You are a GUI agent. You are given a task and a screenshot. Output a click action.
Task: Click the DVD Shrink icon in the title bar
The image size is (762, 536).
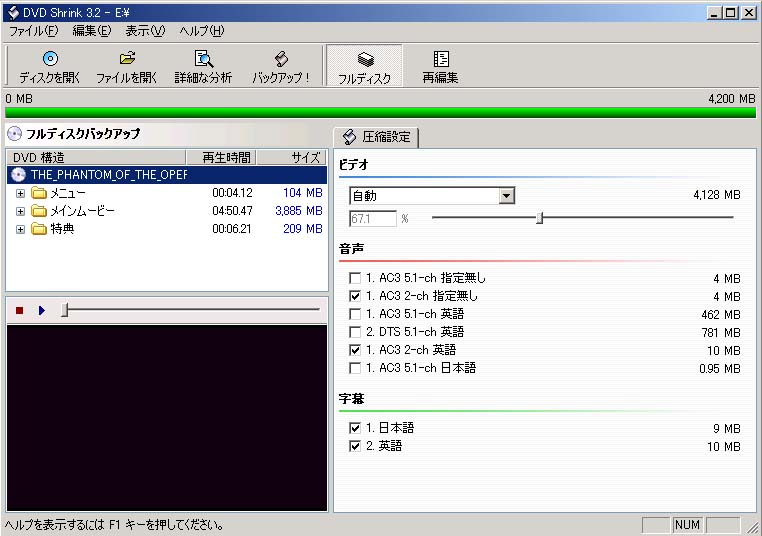coord(13,12)
